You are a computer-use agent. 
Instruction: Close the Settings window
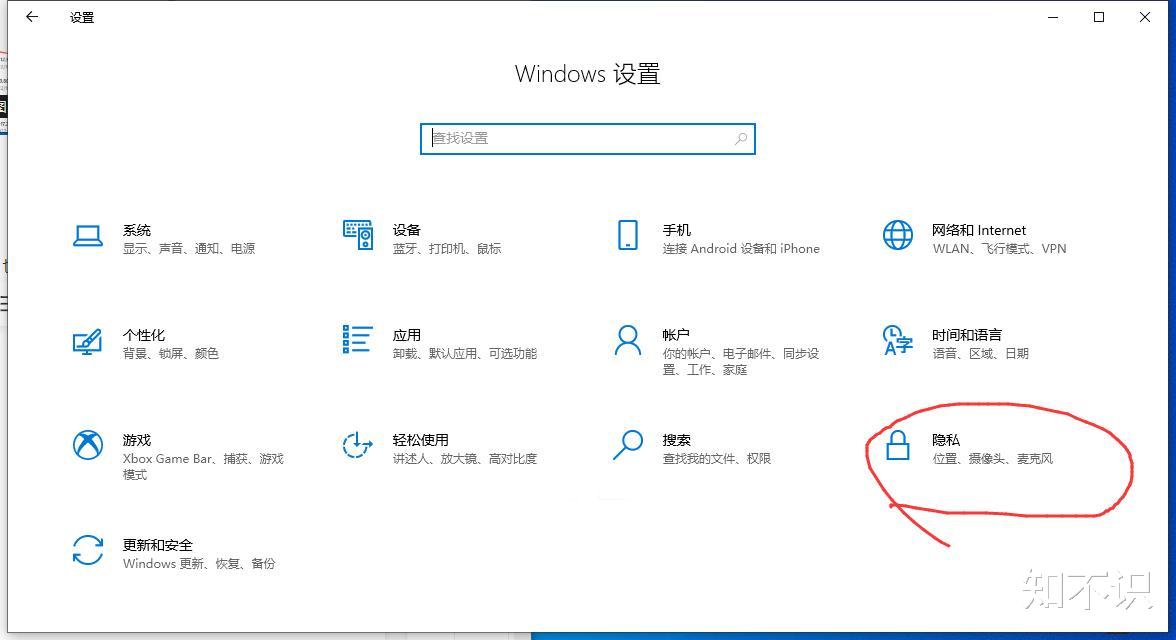(1144, 17)
